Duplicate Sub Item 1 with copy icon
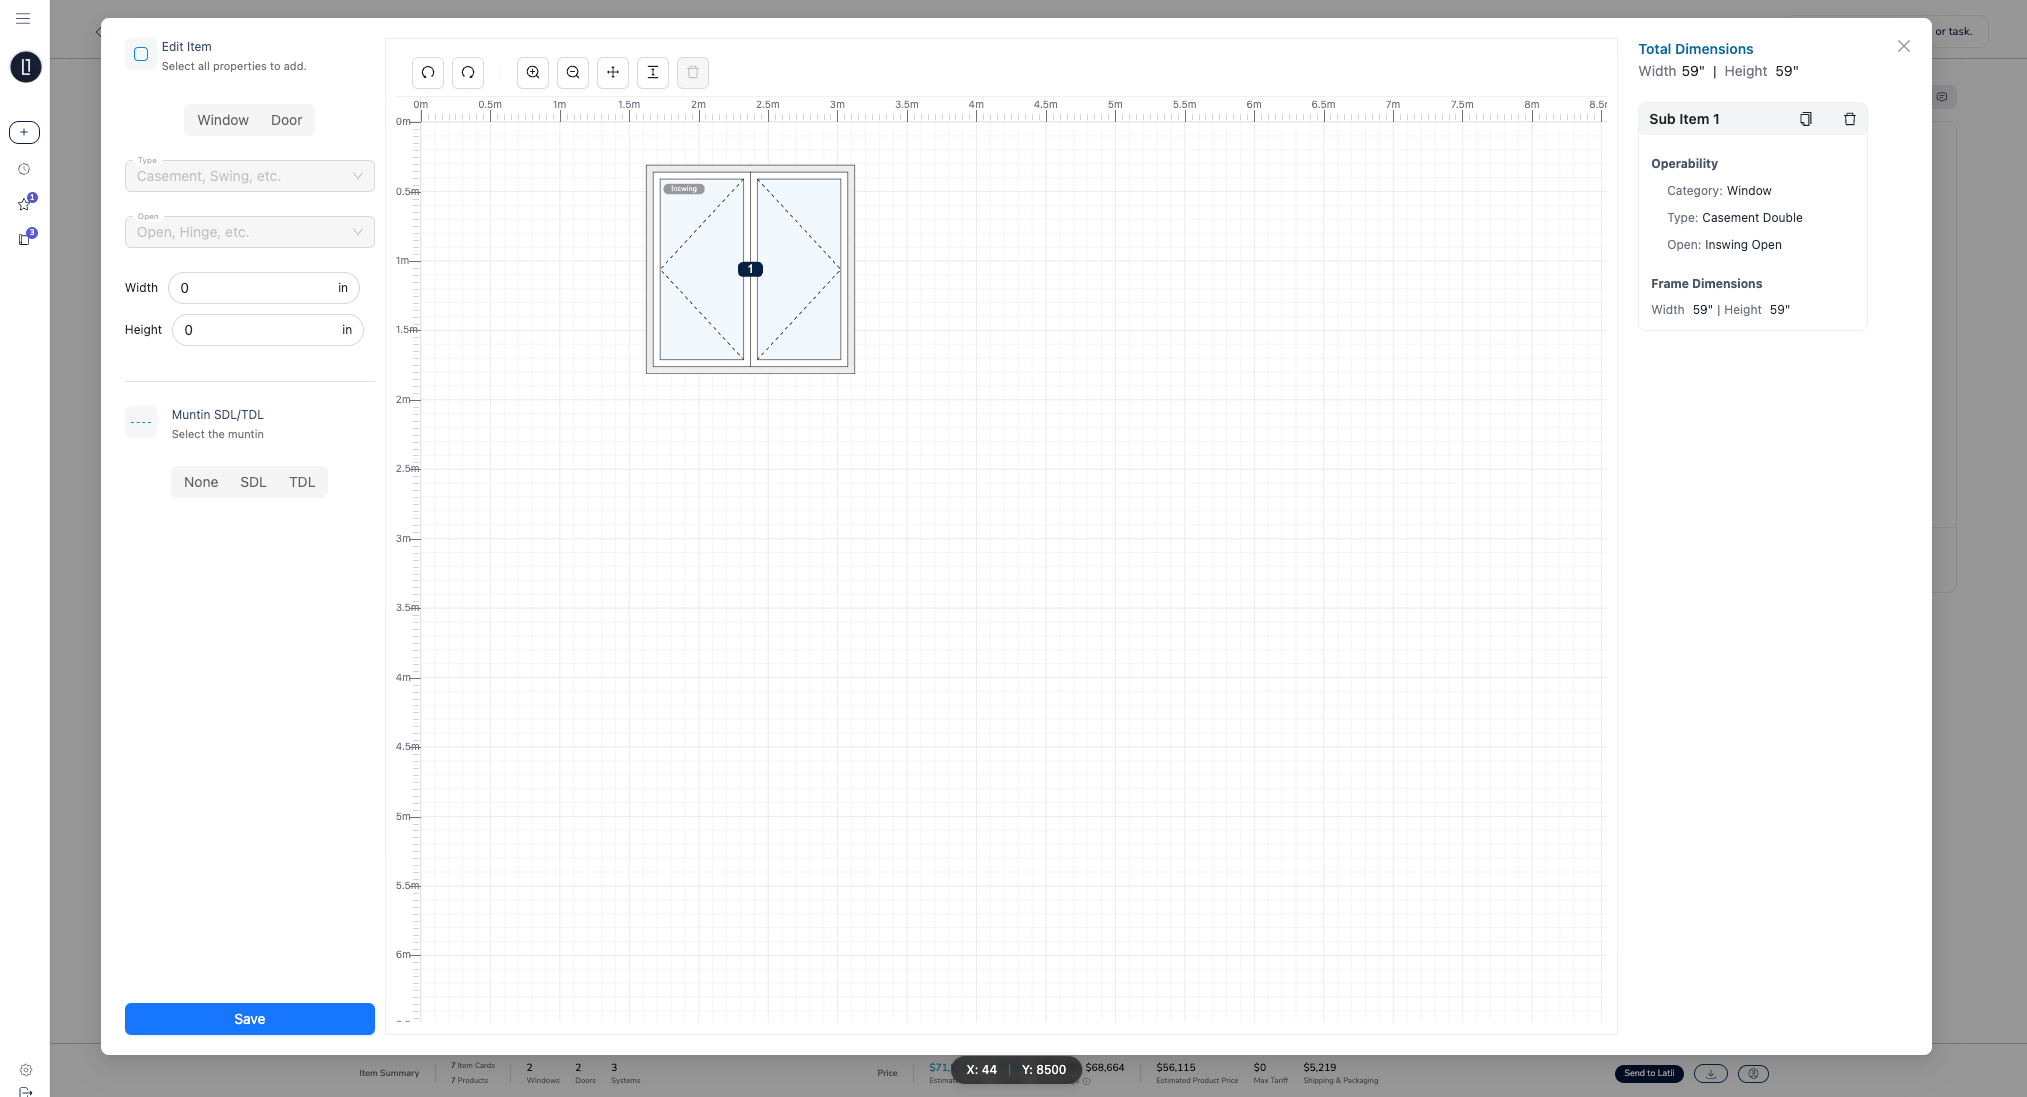The width and height of the screenshot is (2027, 1097). click(x=1805, y=119)
